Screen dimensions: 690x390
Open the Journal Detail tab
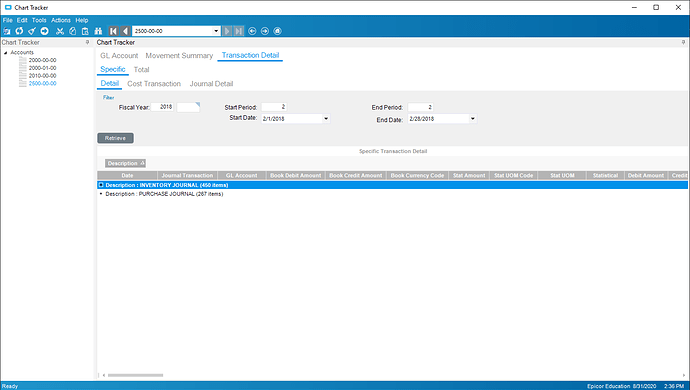click(x=211, y=84)
